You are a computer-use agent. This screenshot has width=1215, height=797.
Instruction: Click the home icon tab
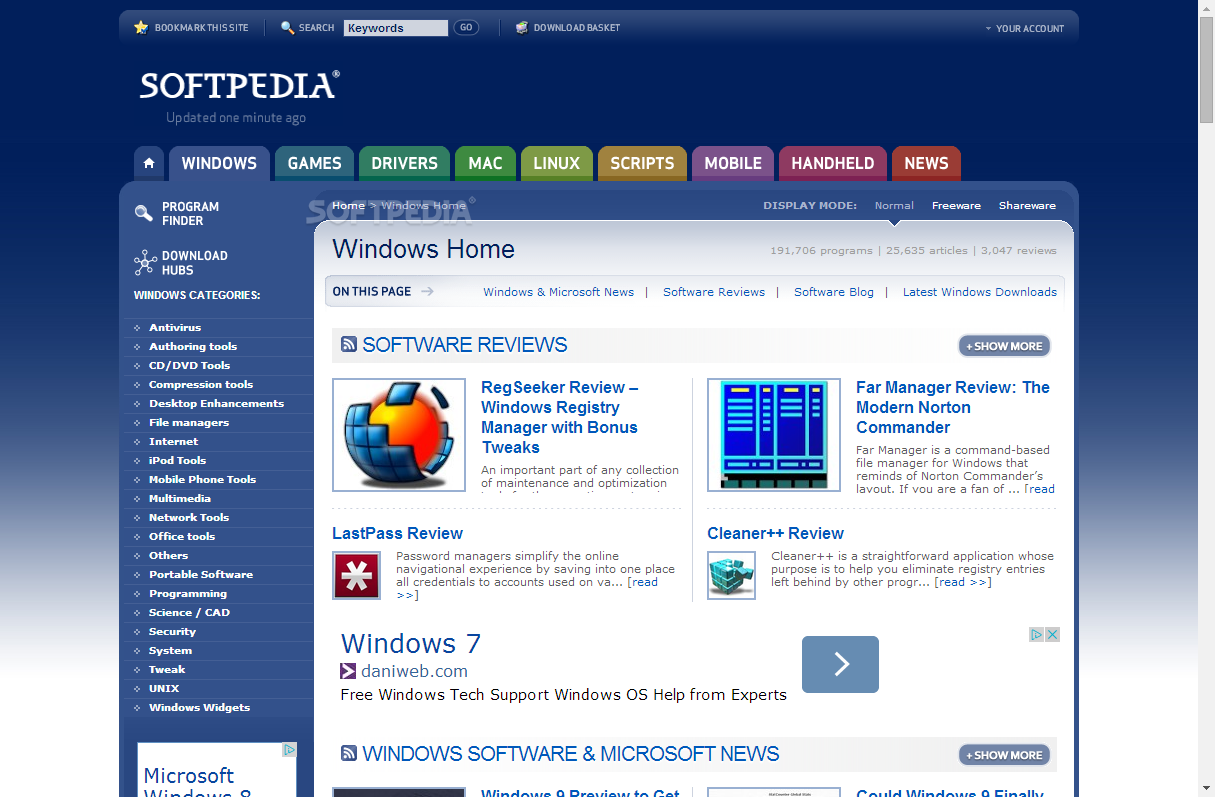149,163
